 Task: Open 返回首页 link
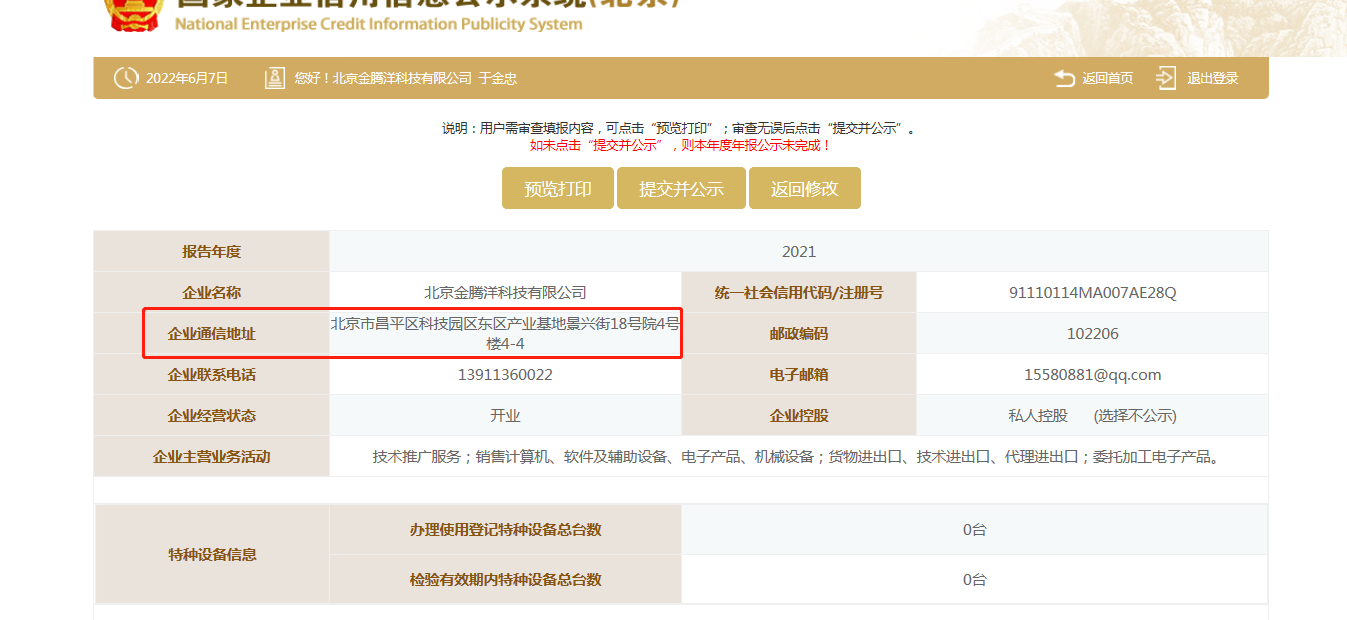point(1108,78)
